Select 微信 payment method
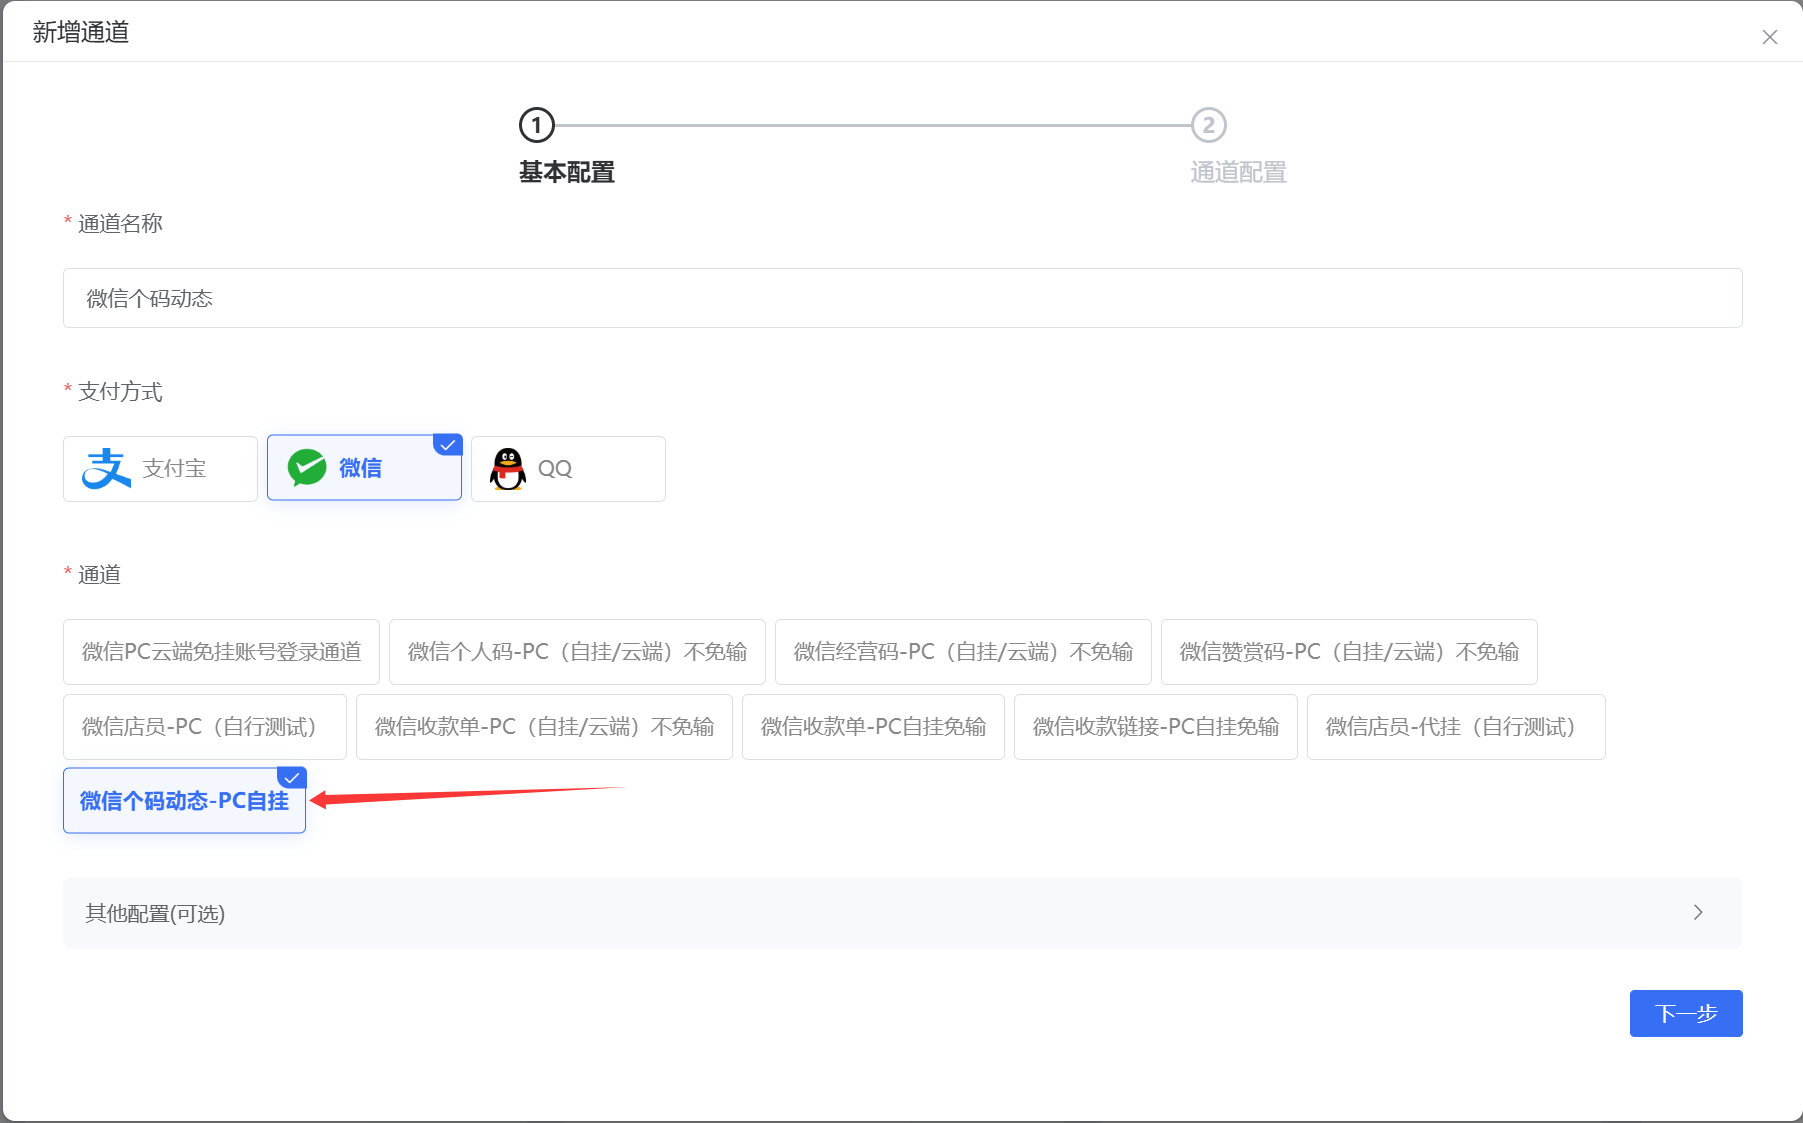The width and height of the screenshot is (1803, 1123). click(x=364, y=468)
